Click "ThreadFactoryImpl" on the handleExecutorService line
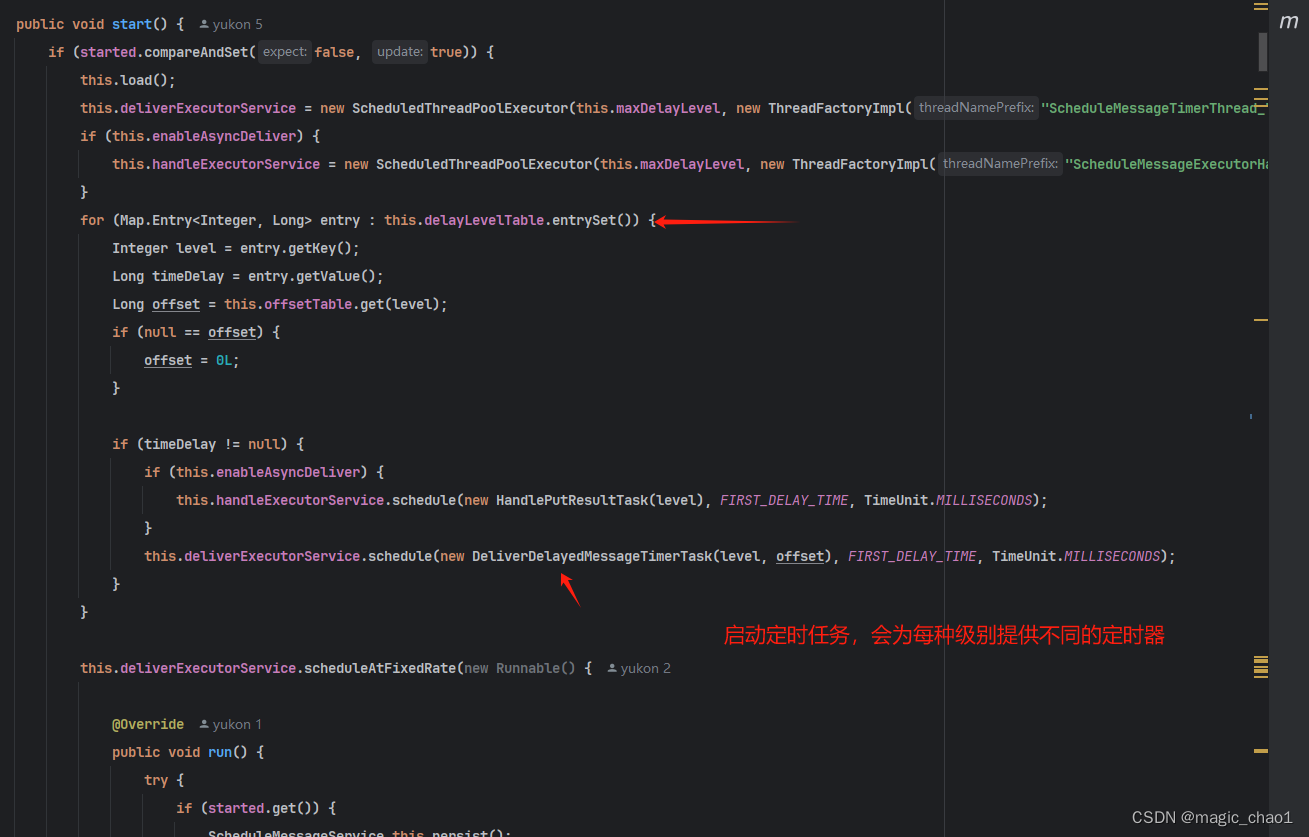This screenshot has height=837, width=1309. click(860, 164)
